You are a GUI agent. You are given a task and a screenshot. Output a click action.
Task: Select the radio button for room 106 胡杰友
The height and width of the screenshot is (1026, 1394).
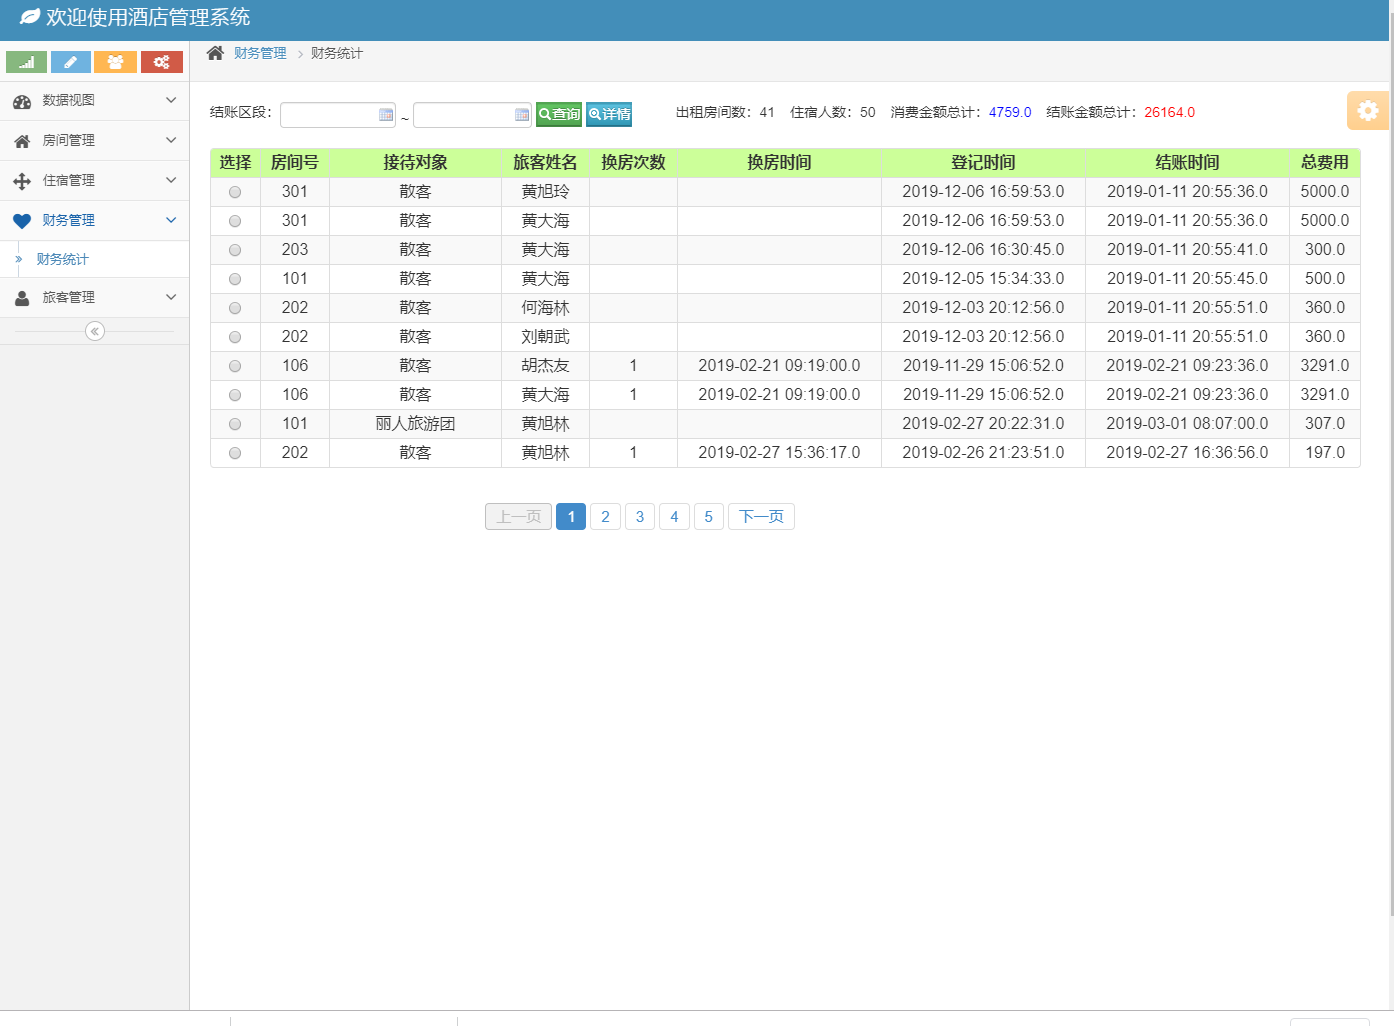click(x=235, y=365)
